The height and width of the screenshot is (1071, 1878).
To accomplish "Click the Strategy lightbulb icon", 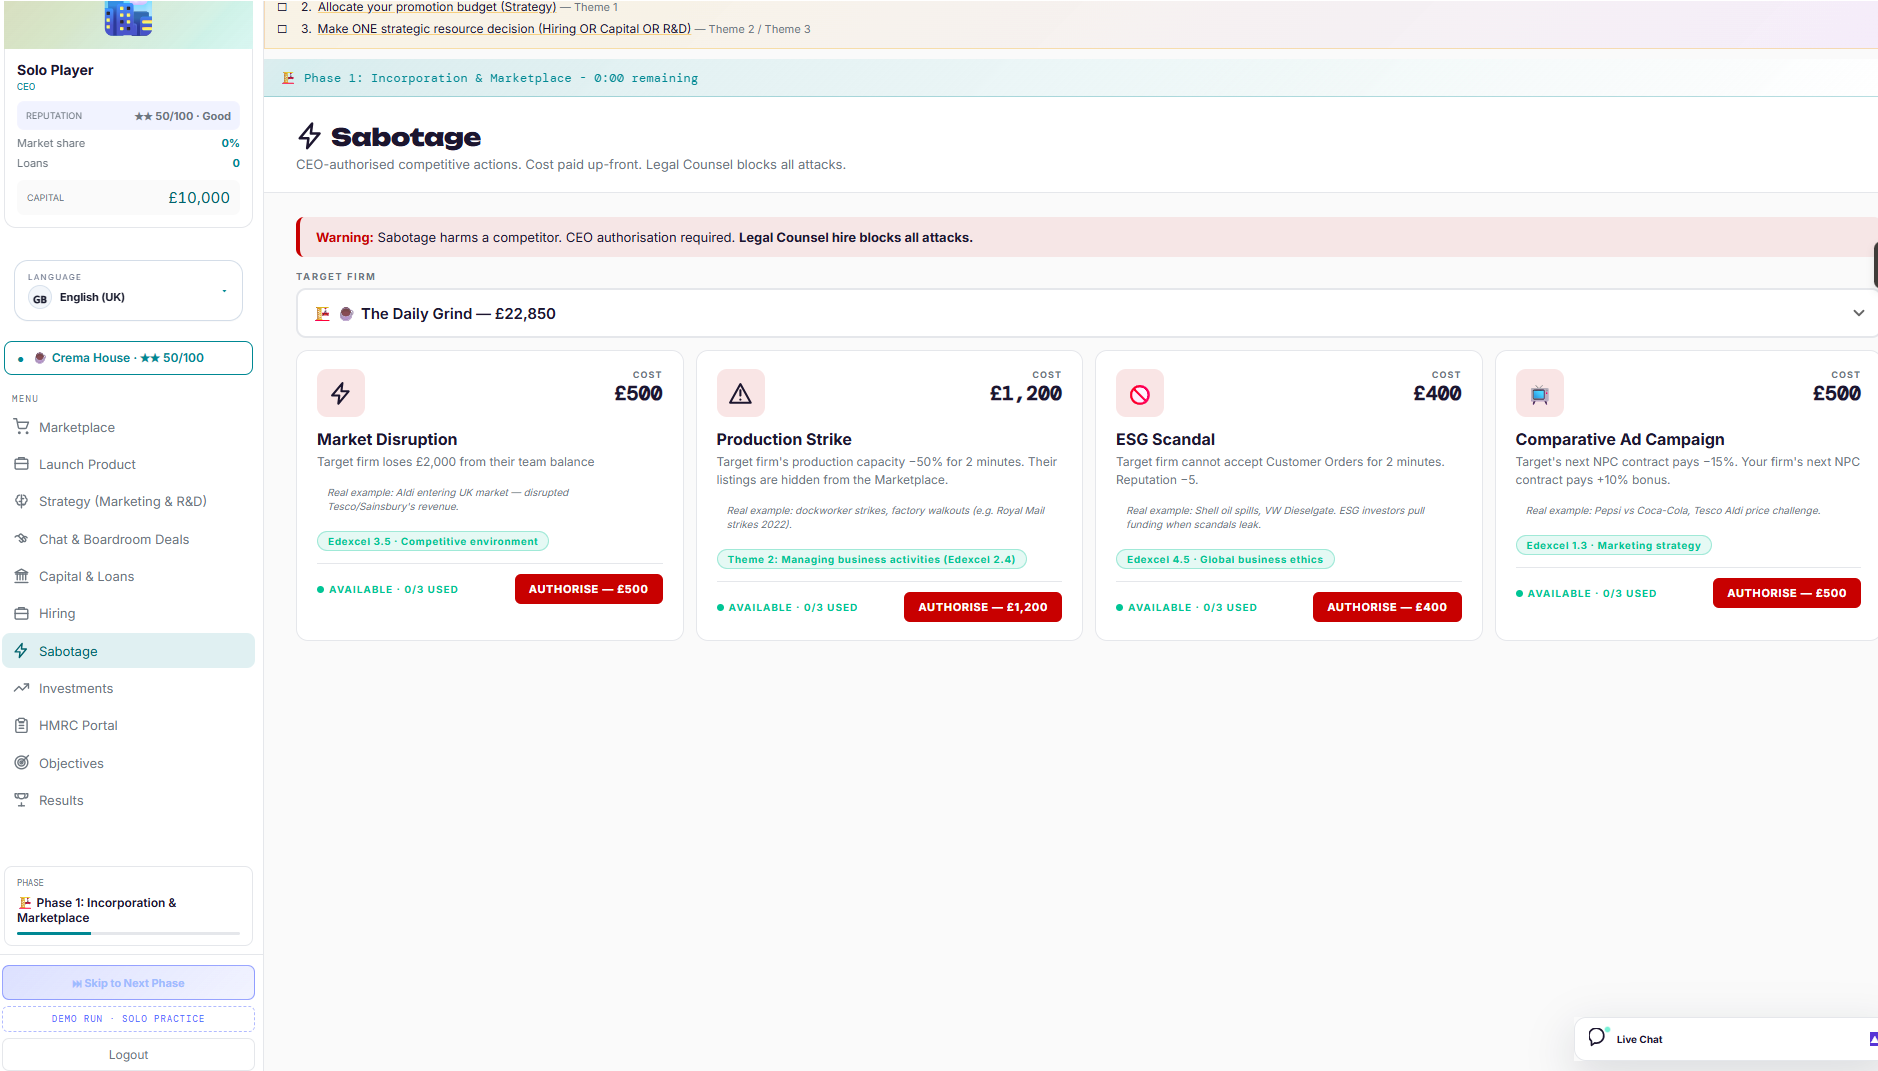I will pyautogui.click(x=21, y=501).
